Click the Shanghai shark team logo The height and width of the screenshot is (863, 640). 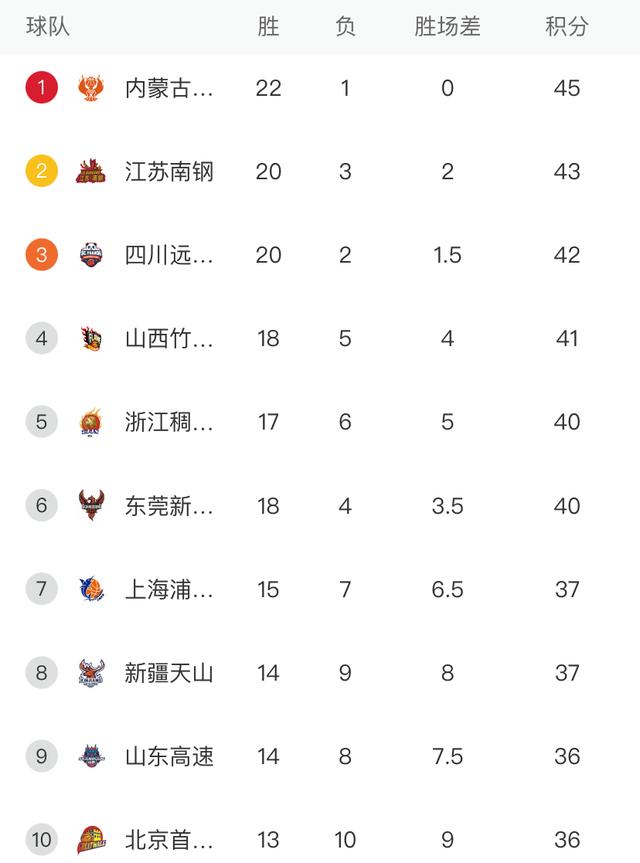tap(91, 589)
